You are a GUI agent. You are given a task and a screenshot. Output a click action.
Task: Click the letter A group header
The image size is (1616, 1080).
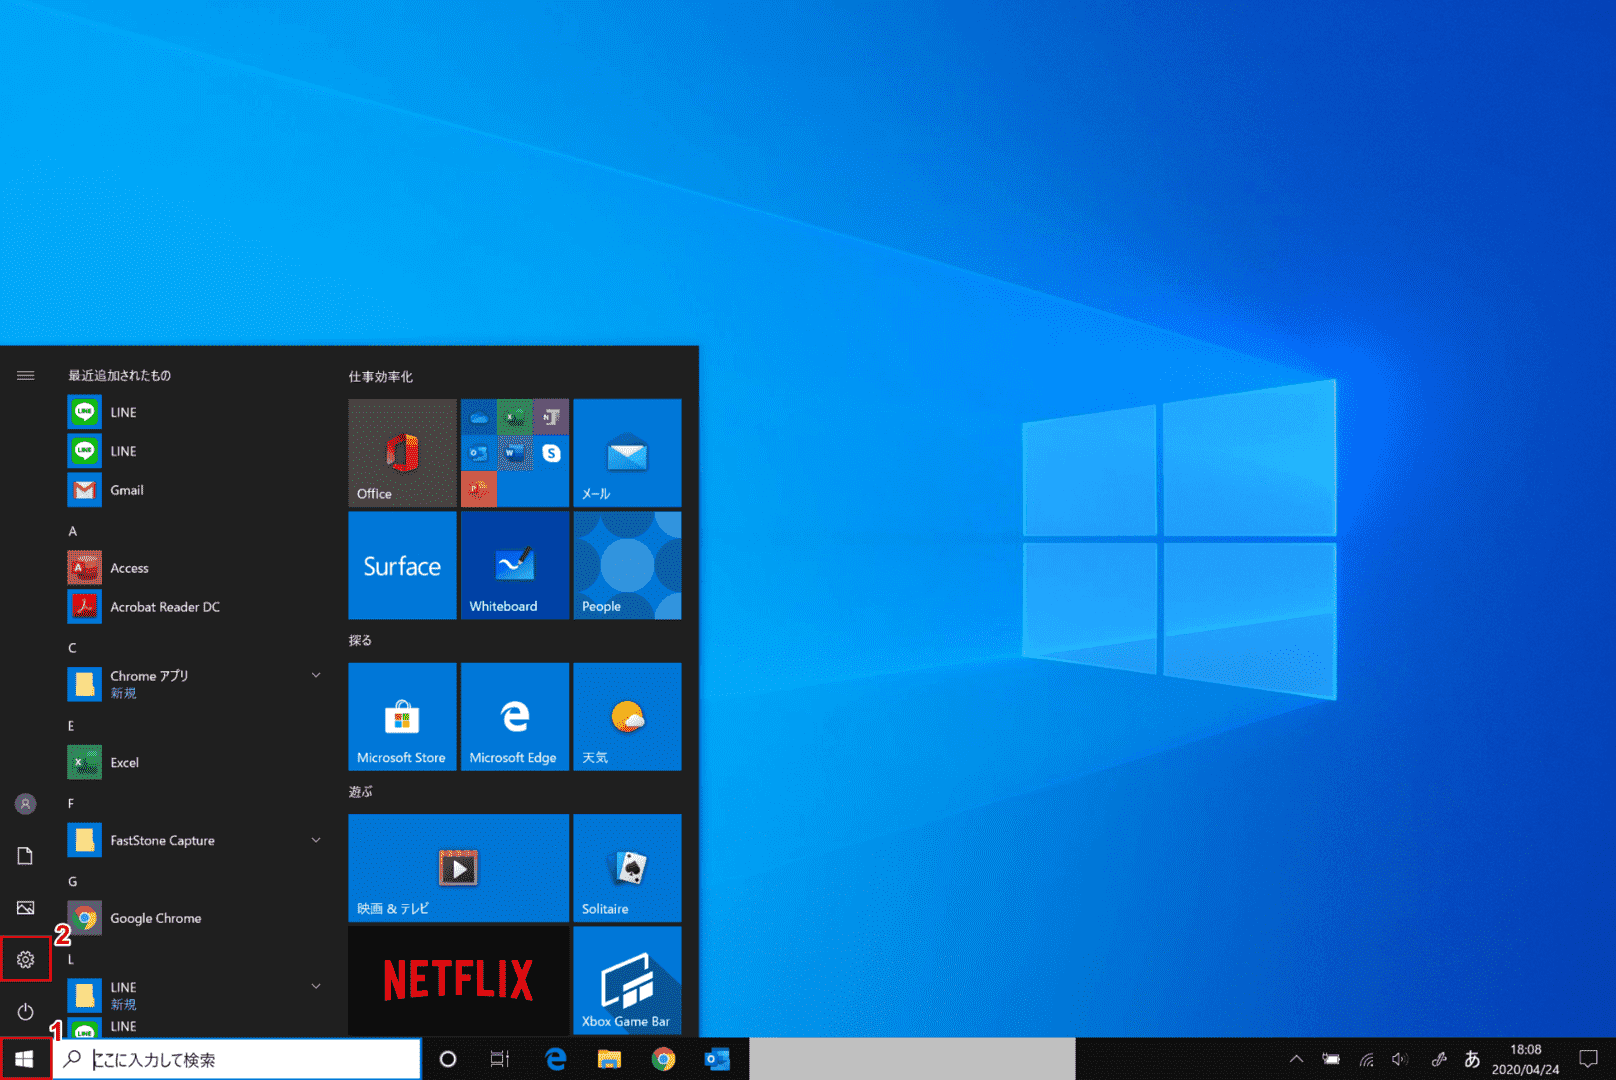click(72, 531)
